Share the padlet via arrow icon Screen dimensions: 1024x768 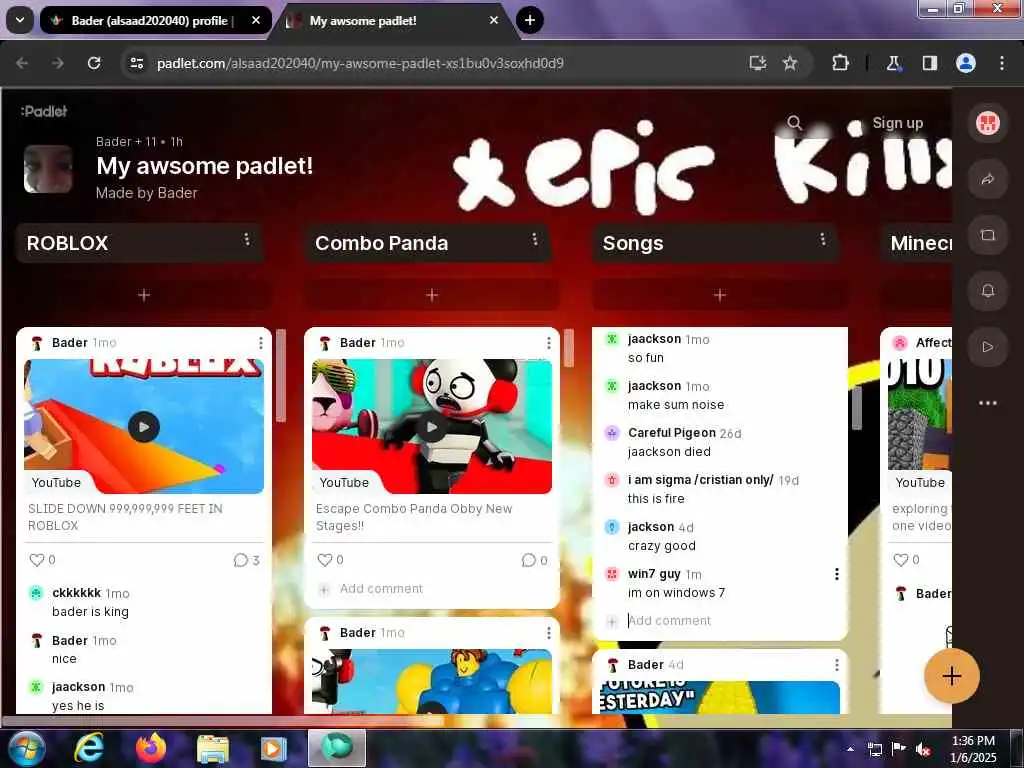[x=987, y=179]
